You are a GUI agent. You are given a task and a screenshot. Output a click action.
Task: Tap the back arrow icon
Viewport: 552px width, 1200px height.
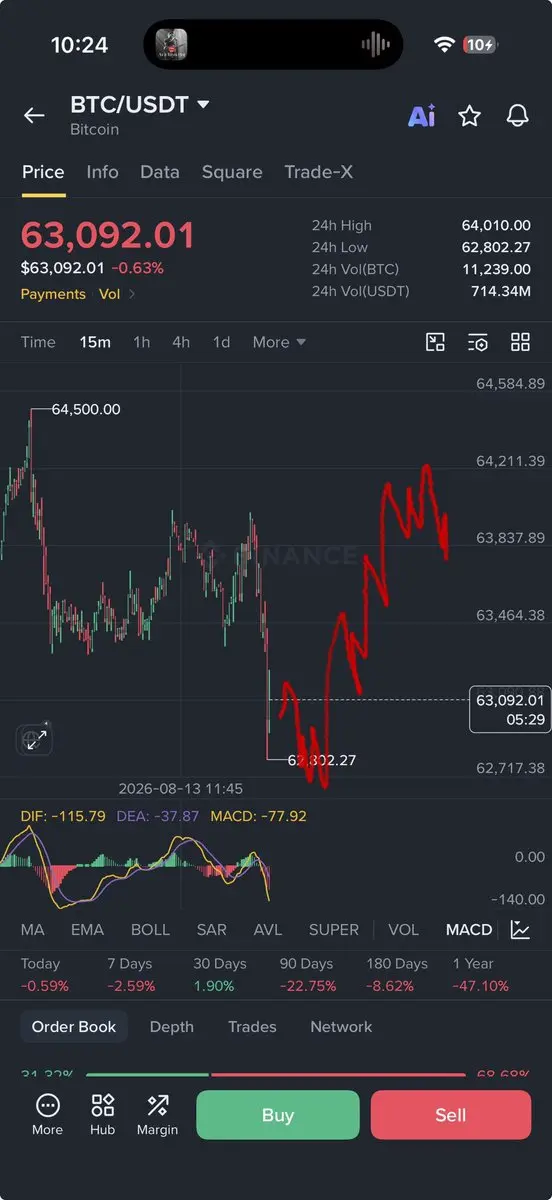click(x=34, y=116)
